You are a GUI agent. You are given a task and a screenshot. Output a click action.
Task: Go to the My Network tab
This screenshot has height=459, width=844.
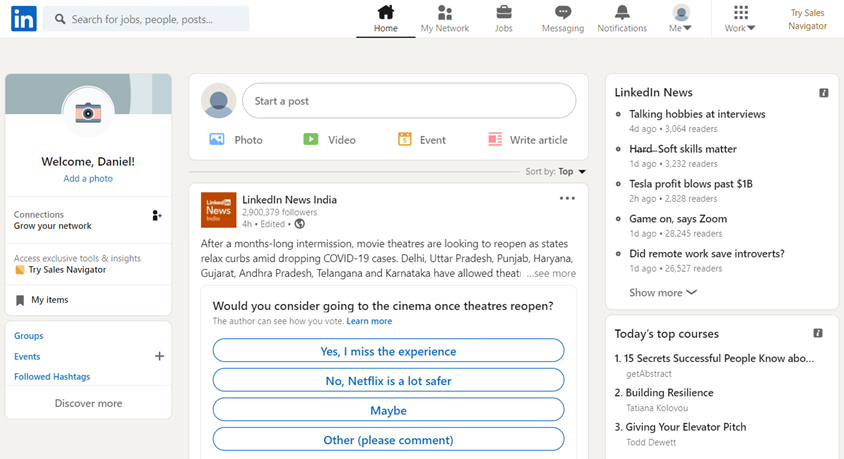[445, 19]
